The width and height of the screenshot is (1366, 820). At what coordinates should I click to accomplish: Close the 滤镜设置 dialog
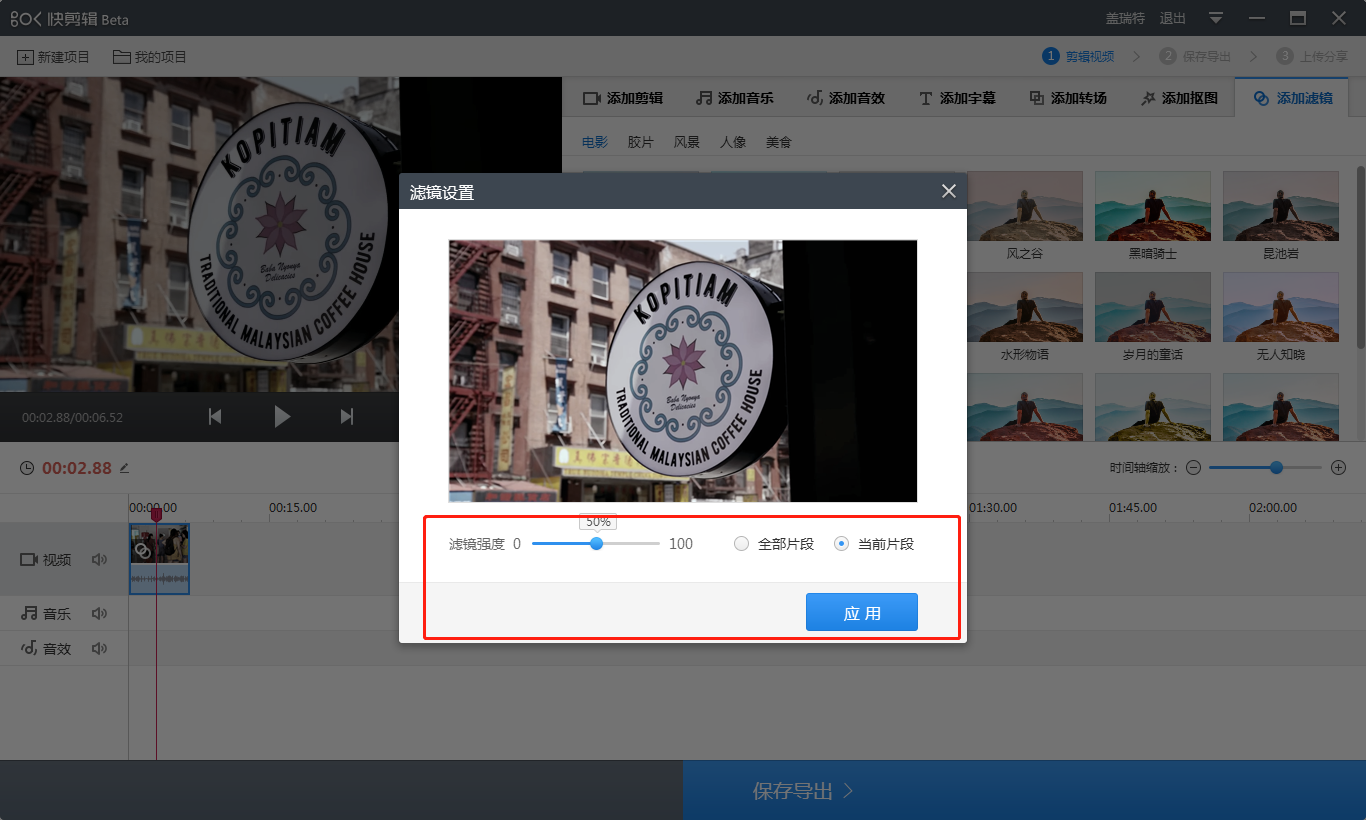coord(948,191)
